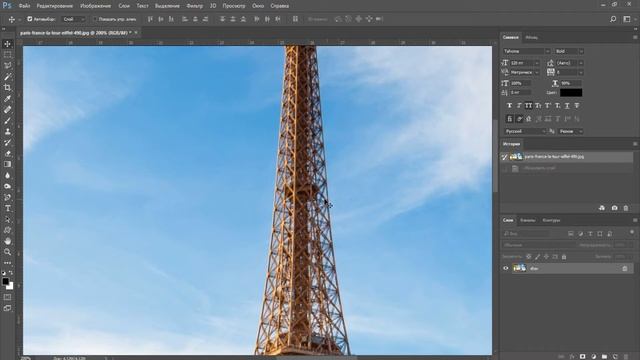Create new group folder icon in Layers panel
640x360 pixels.
tap(604, 356)
